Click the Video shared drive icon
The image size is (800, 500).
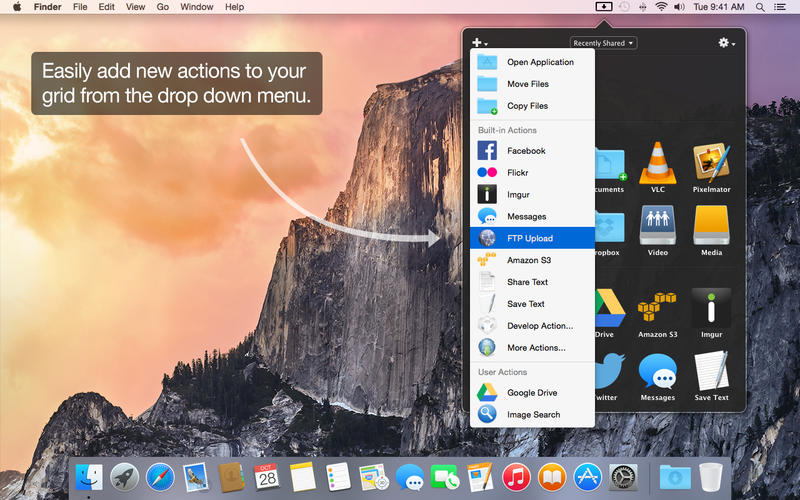[657, 225]
